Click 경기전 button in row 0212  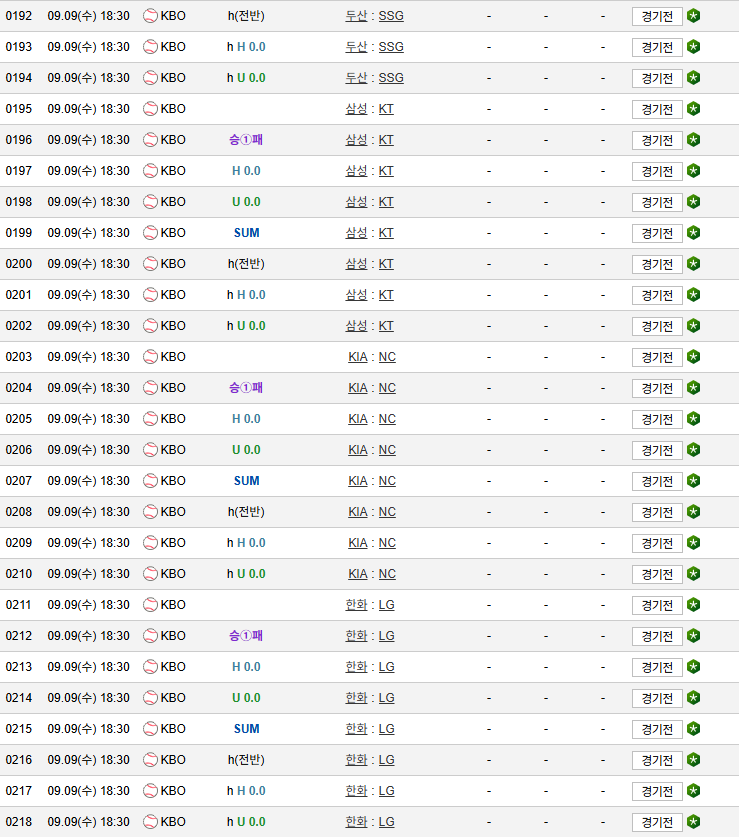(x=657, y=636)
